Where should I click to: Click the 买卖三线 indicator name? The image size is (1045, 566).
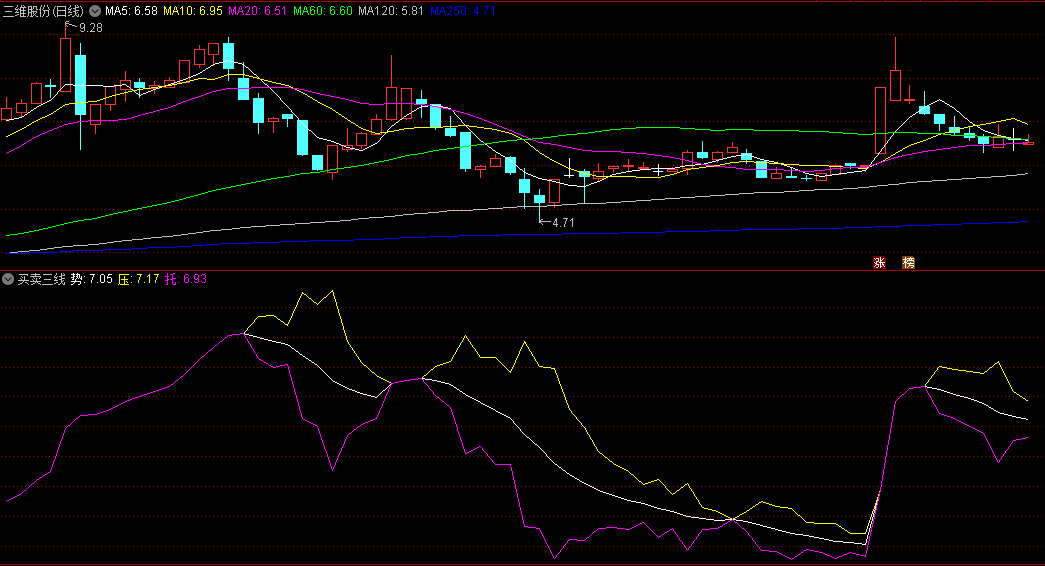pyautogui.click(x=41, y=279)
